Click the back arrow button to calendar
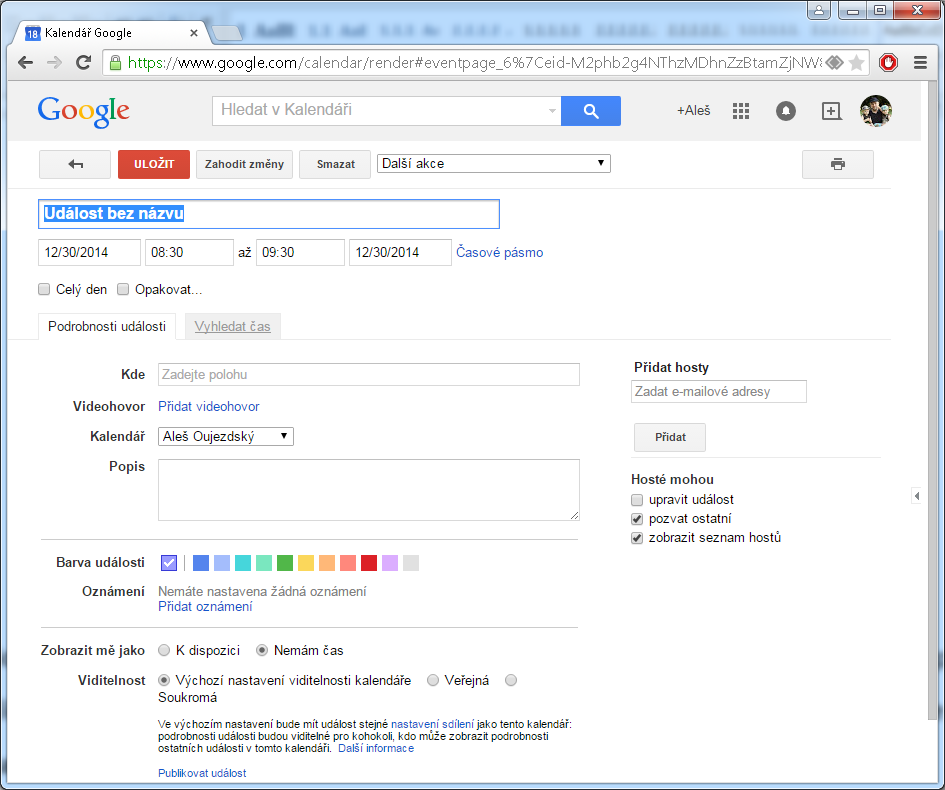 [x=75, y=164]
